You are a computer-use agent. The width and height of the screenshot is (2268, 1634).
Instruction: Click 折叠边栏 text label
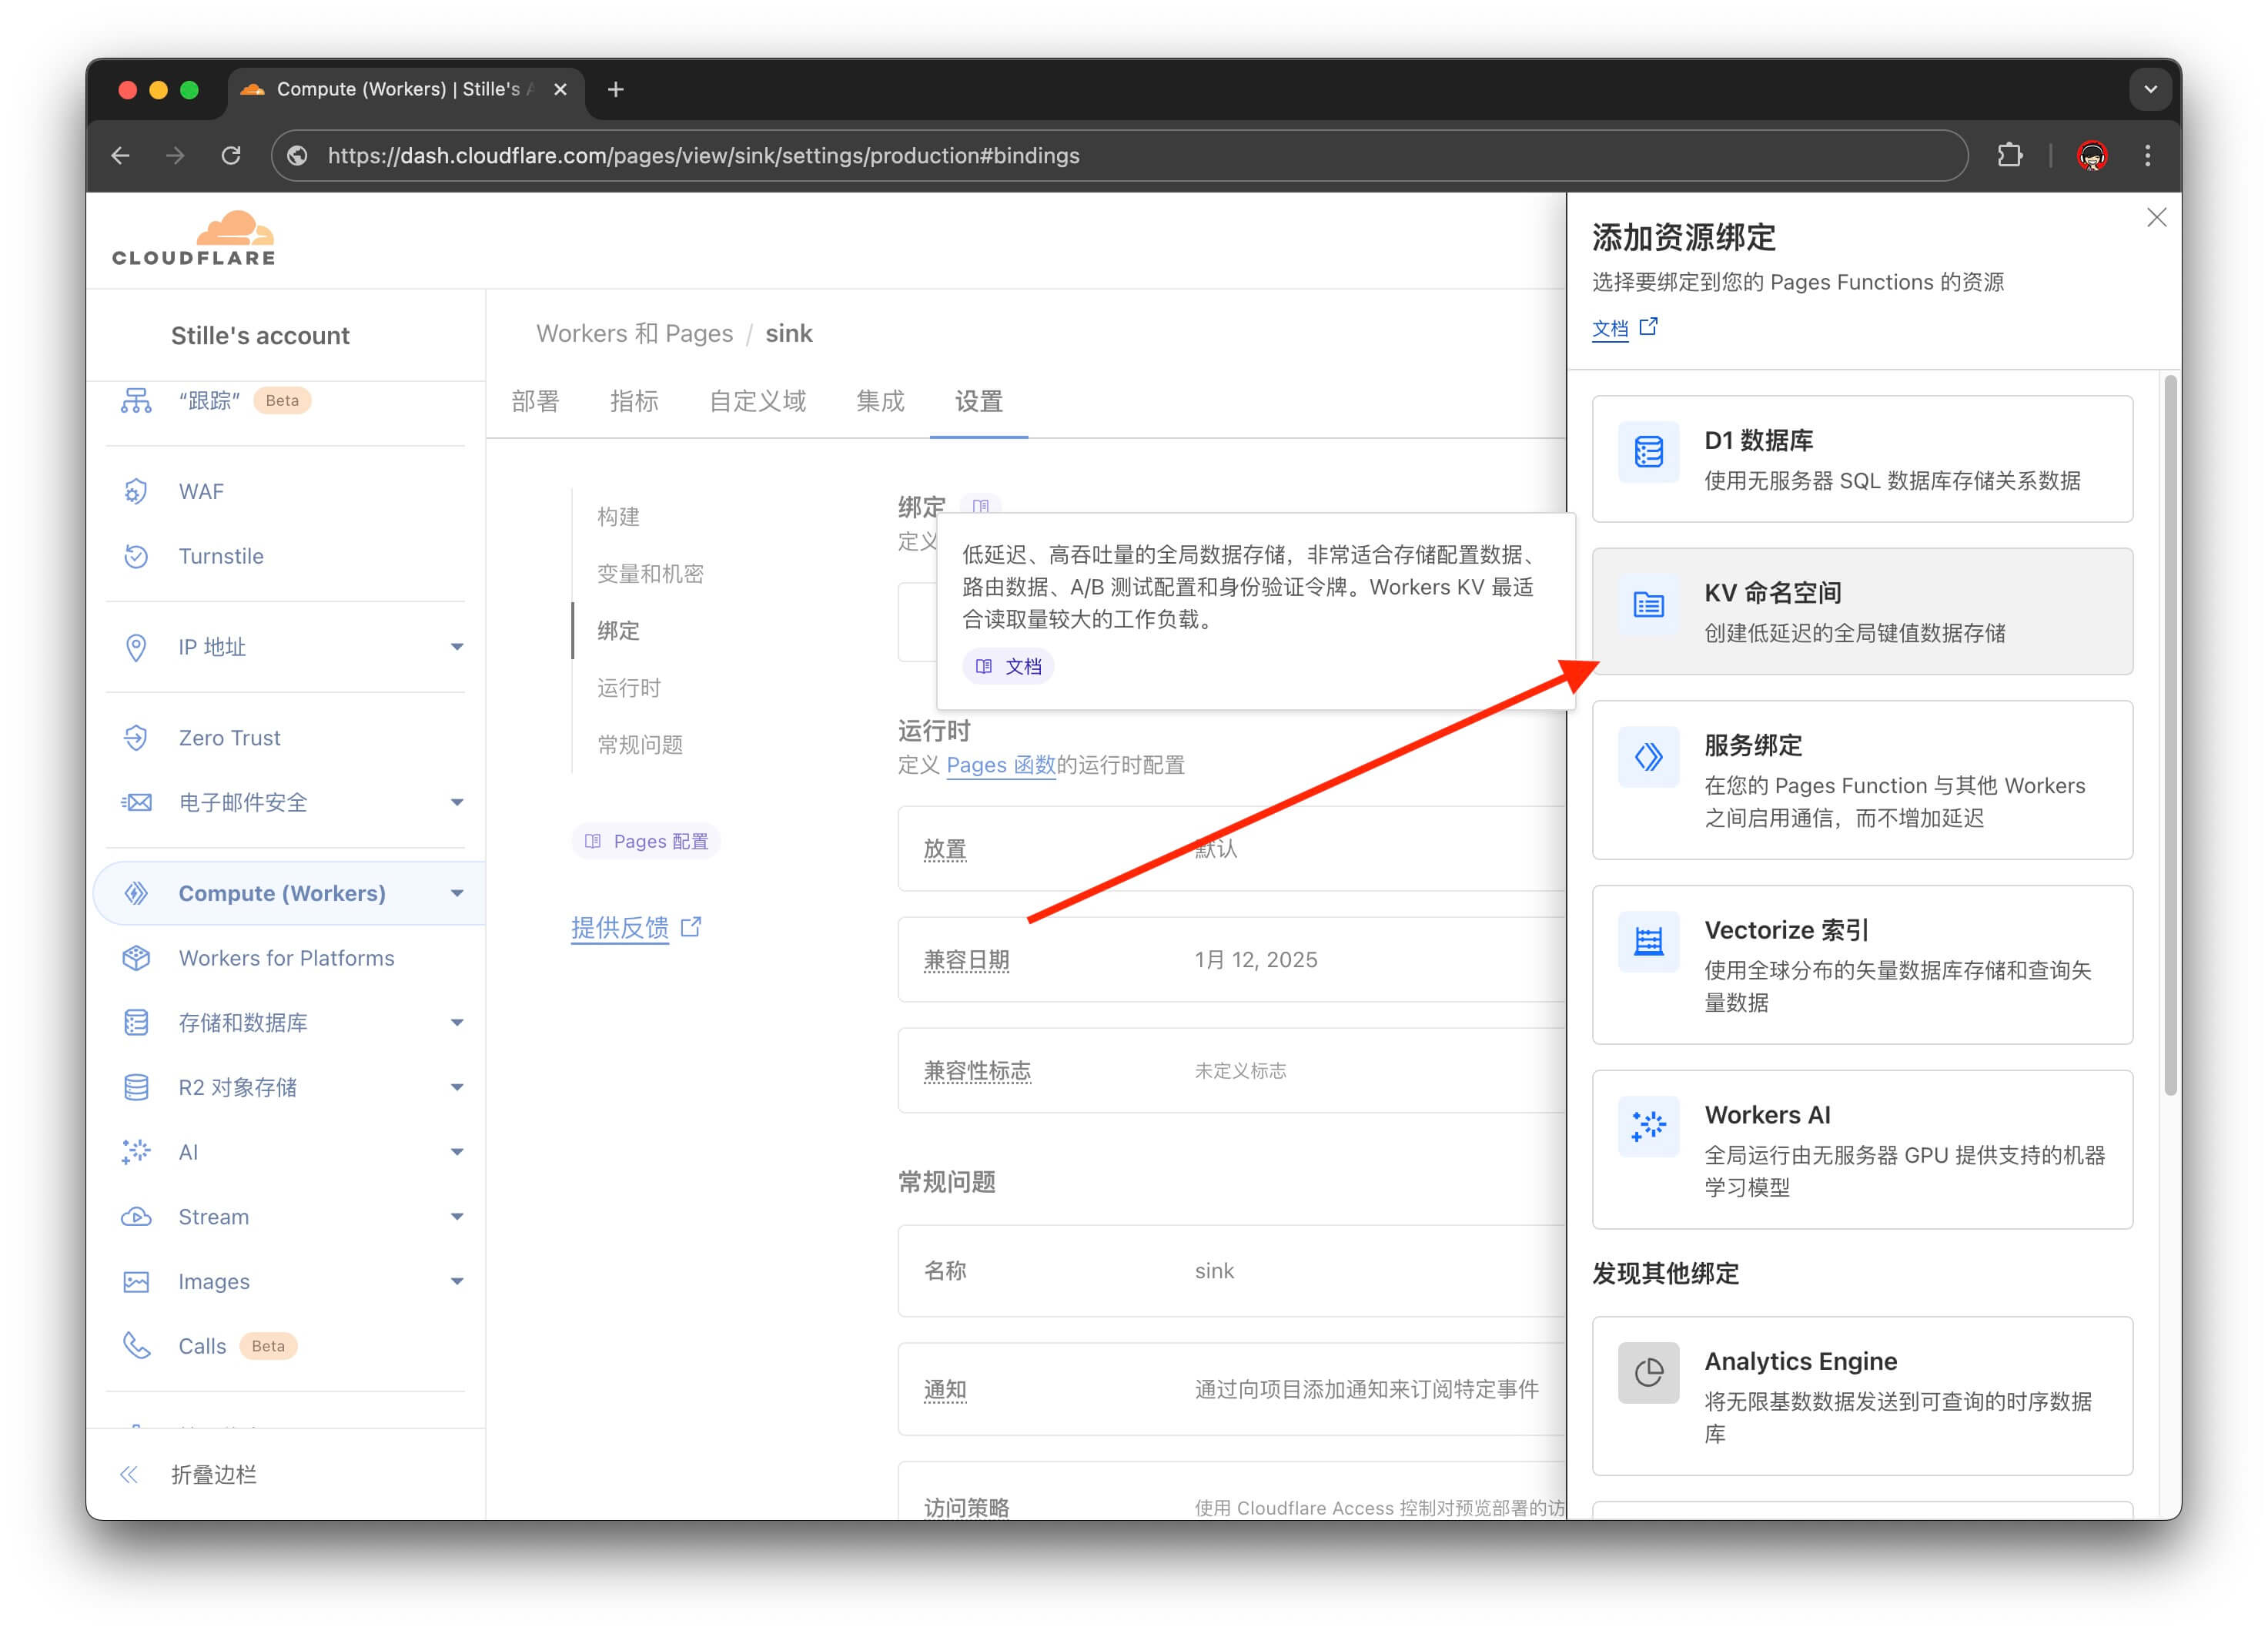point(214,1474)
